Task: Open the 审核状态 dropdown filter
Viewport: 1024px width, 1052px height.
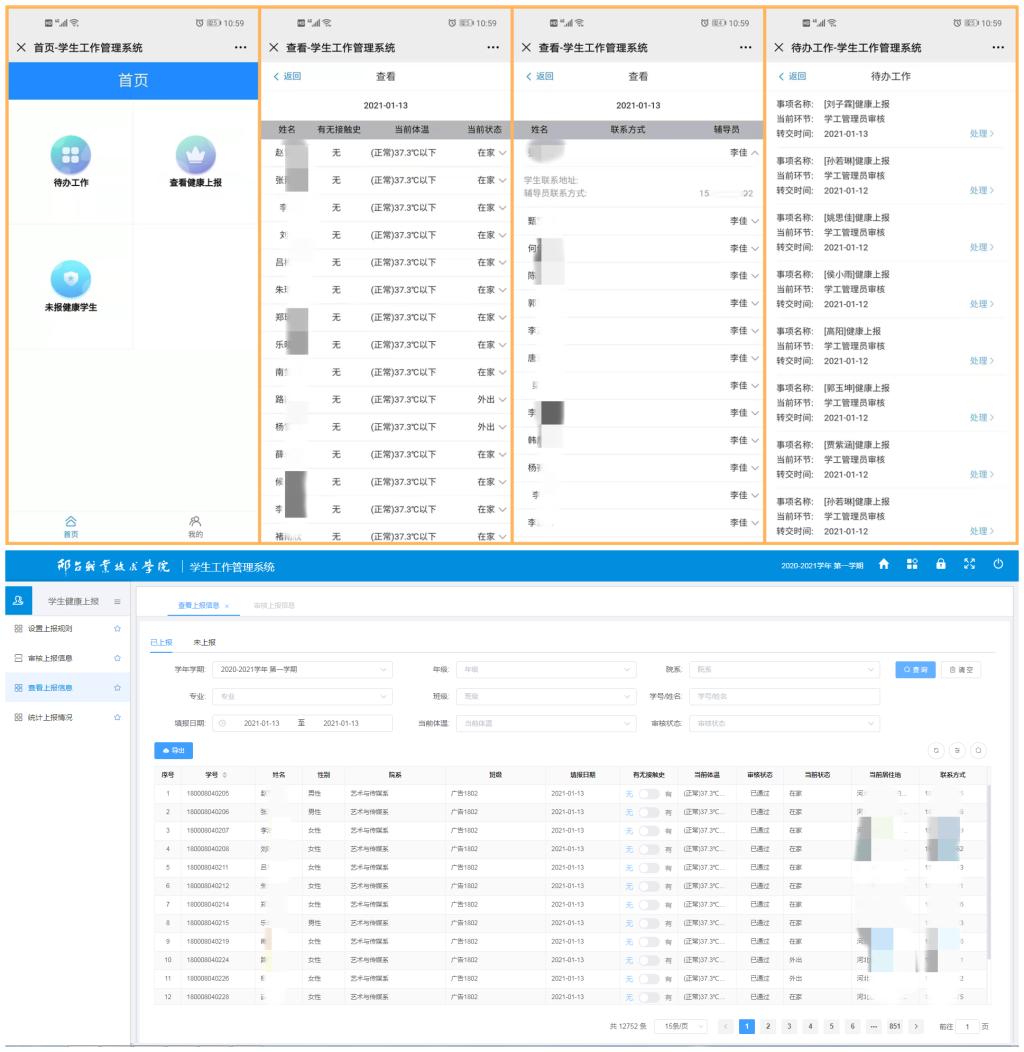Action: [x=784, y=723]
